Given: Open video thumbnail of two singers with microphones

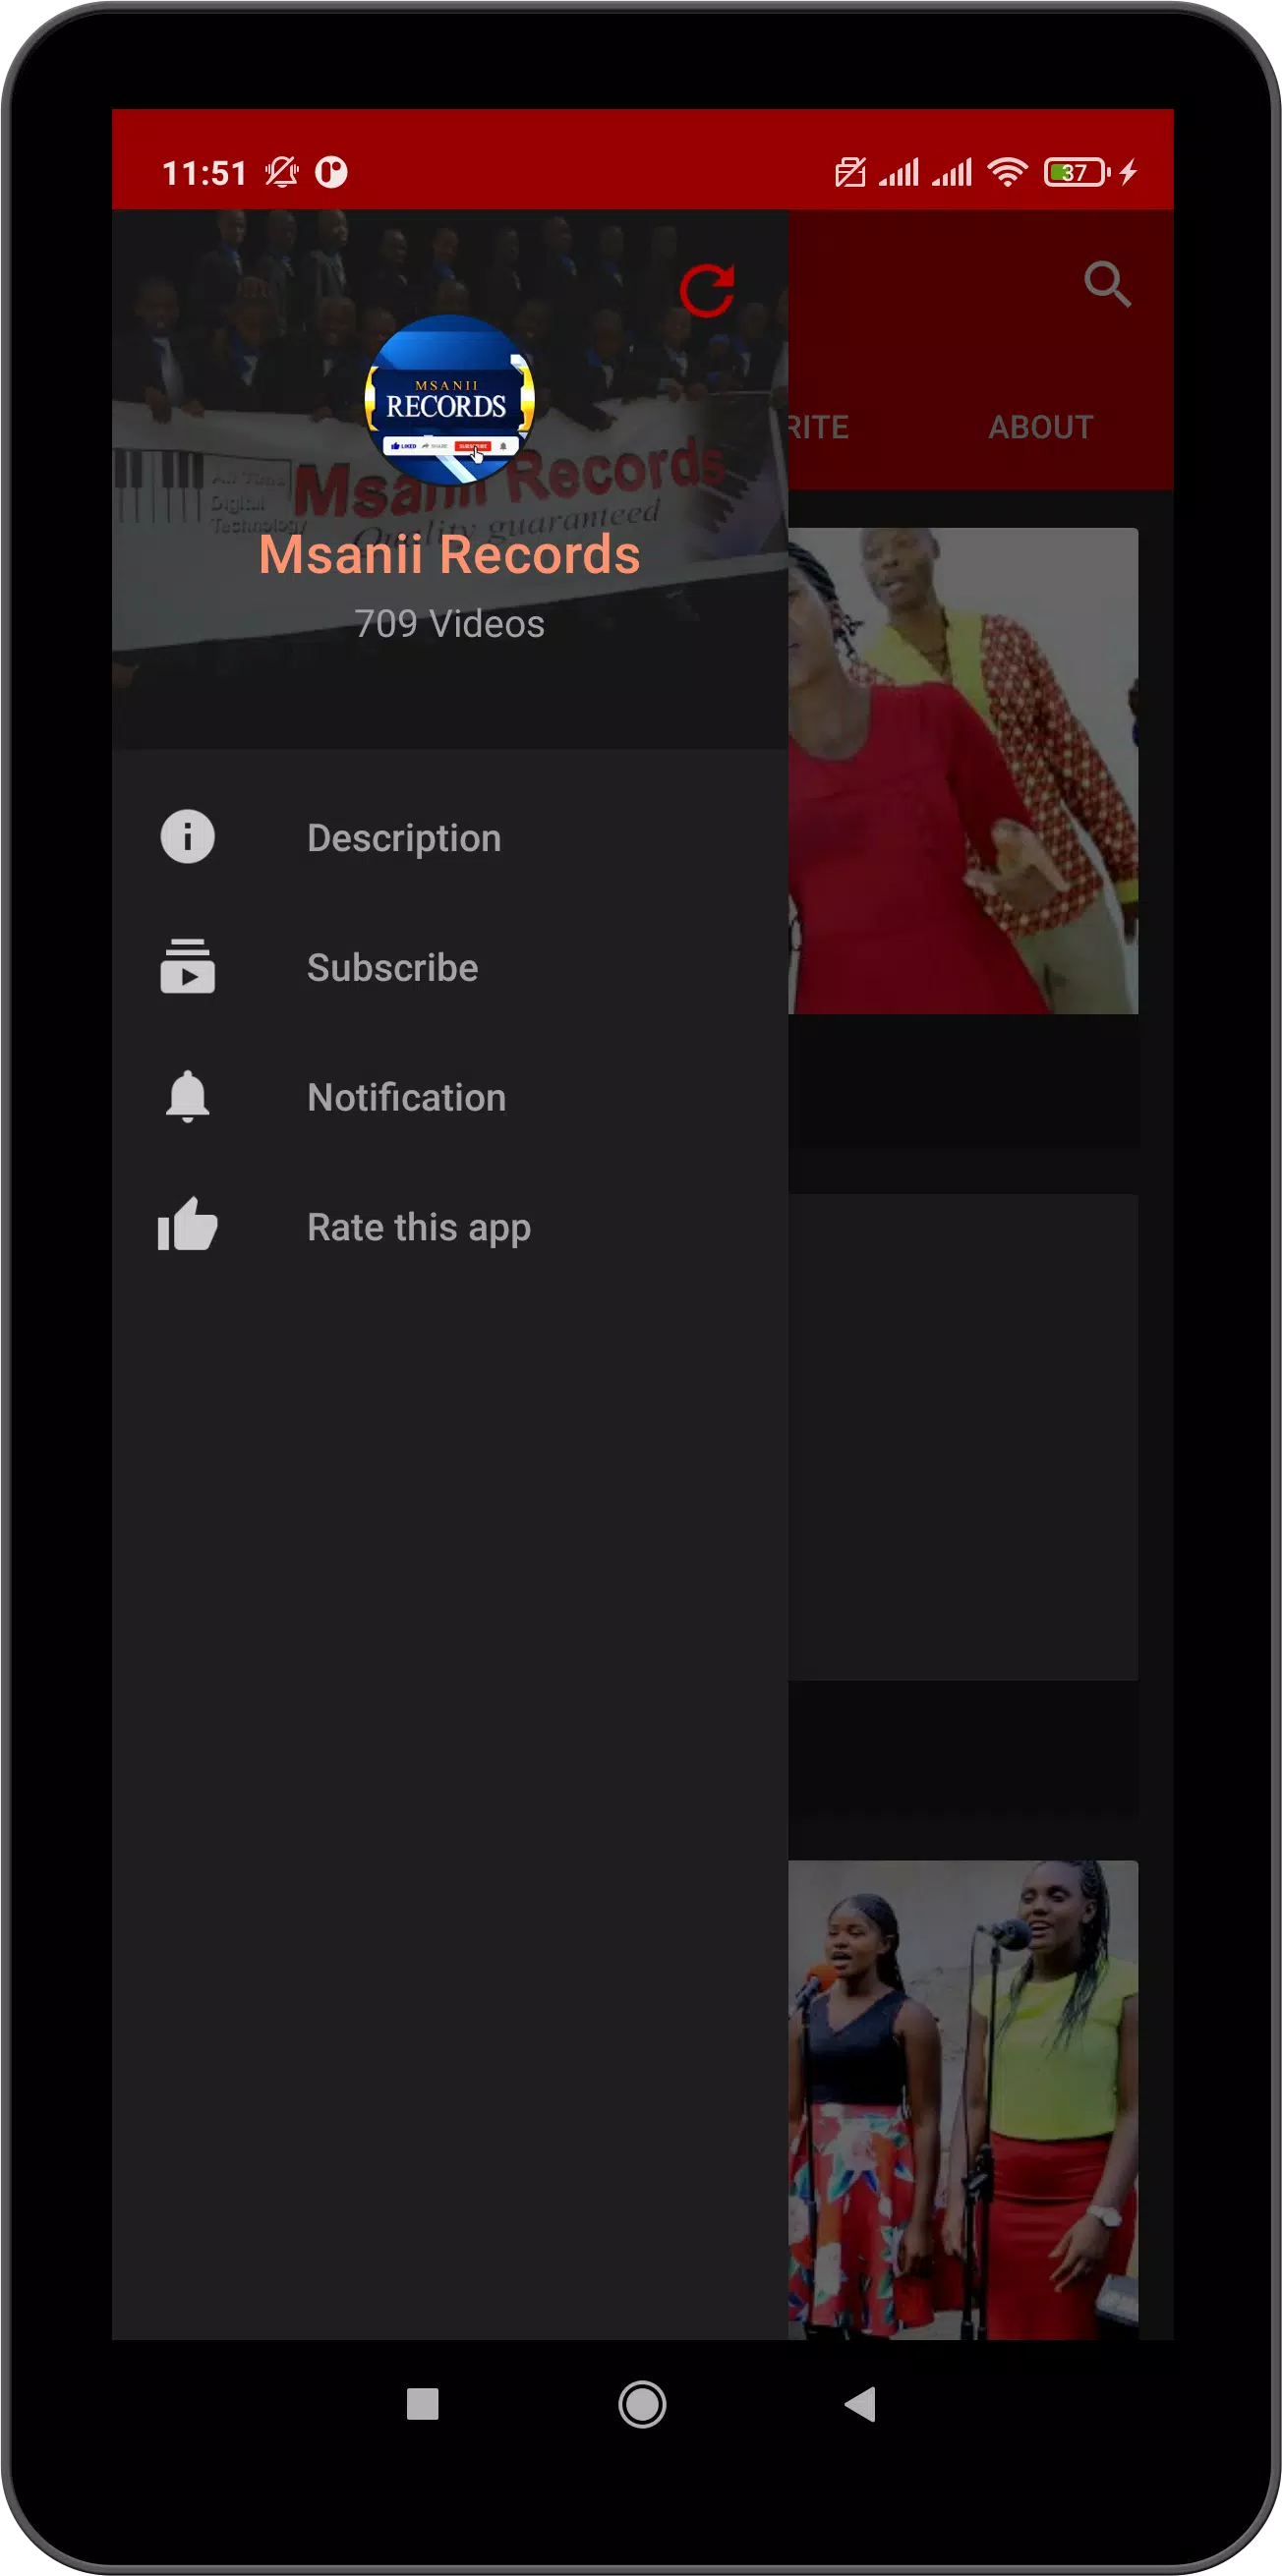Looking at the screenshot, I should click(x=962, y=2099).
